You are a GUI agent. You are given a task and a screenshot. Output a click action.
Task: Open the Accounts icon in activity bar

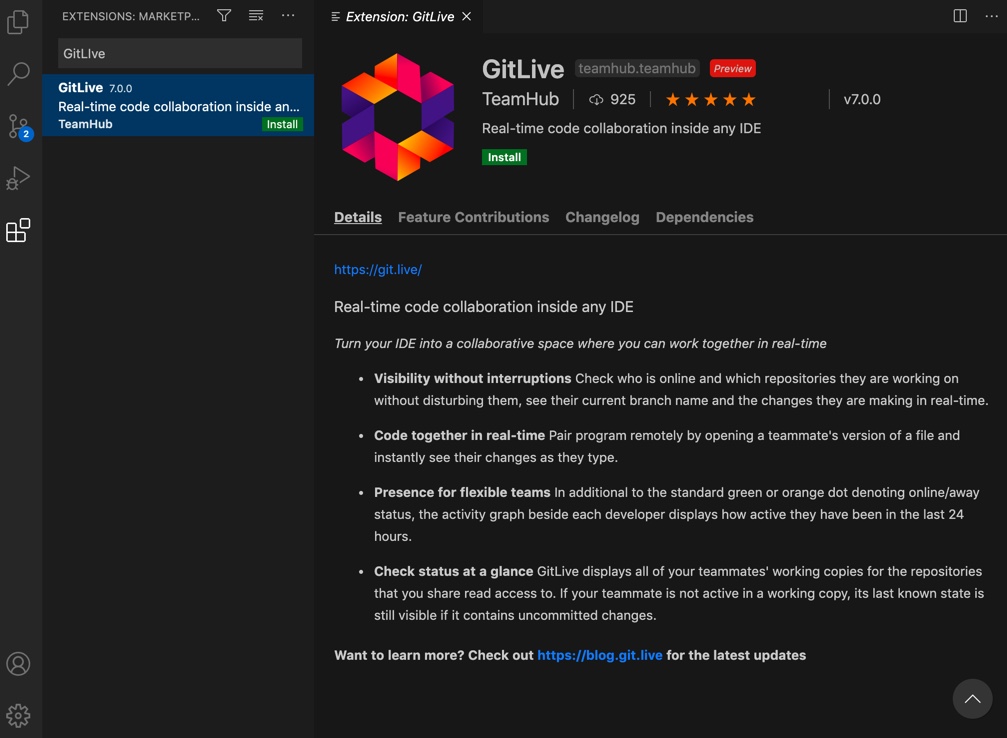point(18,663)
